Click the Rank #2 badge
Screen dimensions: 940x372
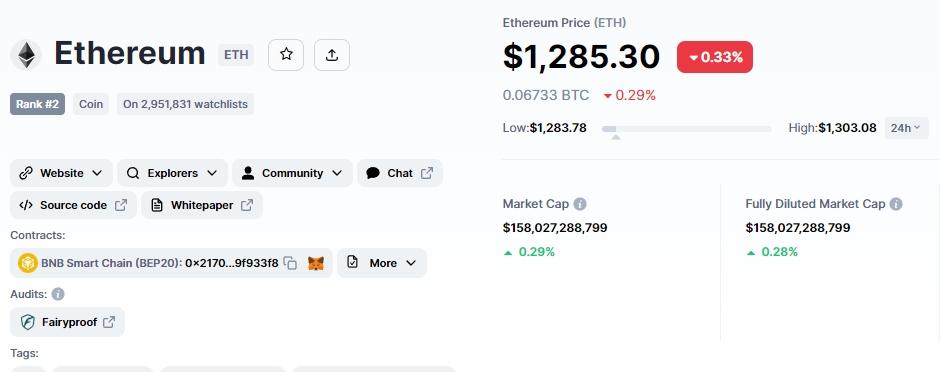[x=37, y=104]
